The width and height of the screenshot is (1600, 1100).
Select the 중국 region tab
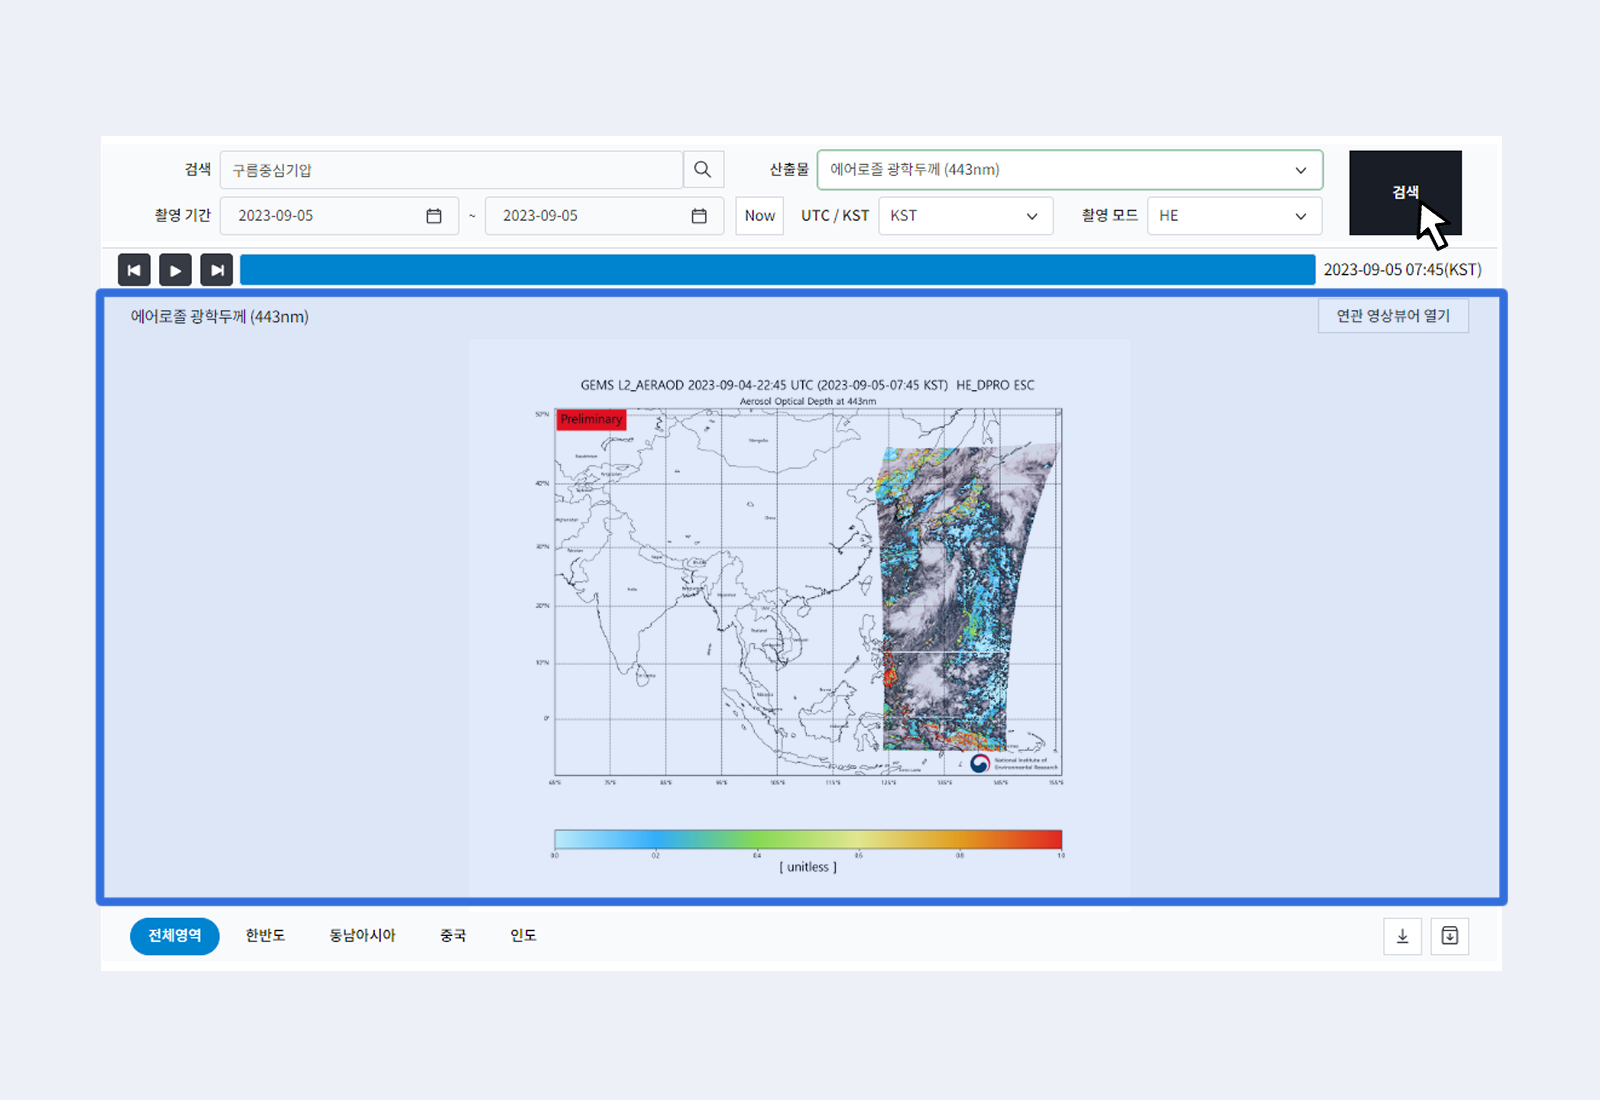(453, 936)
